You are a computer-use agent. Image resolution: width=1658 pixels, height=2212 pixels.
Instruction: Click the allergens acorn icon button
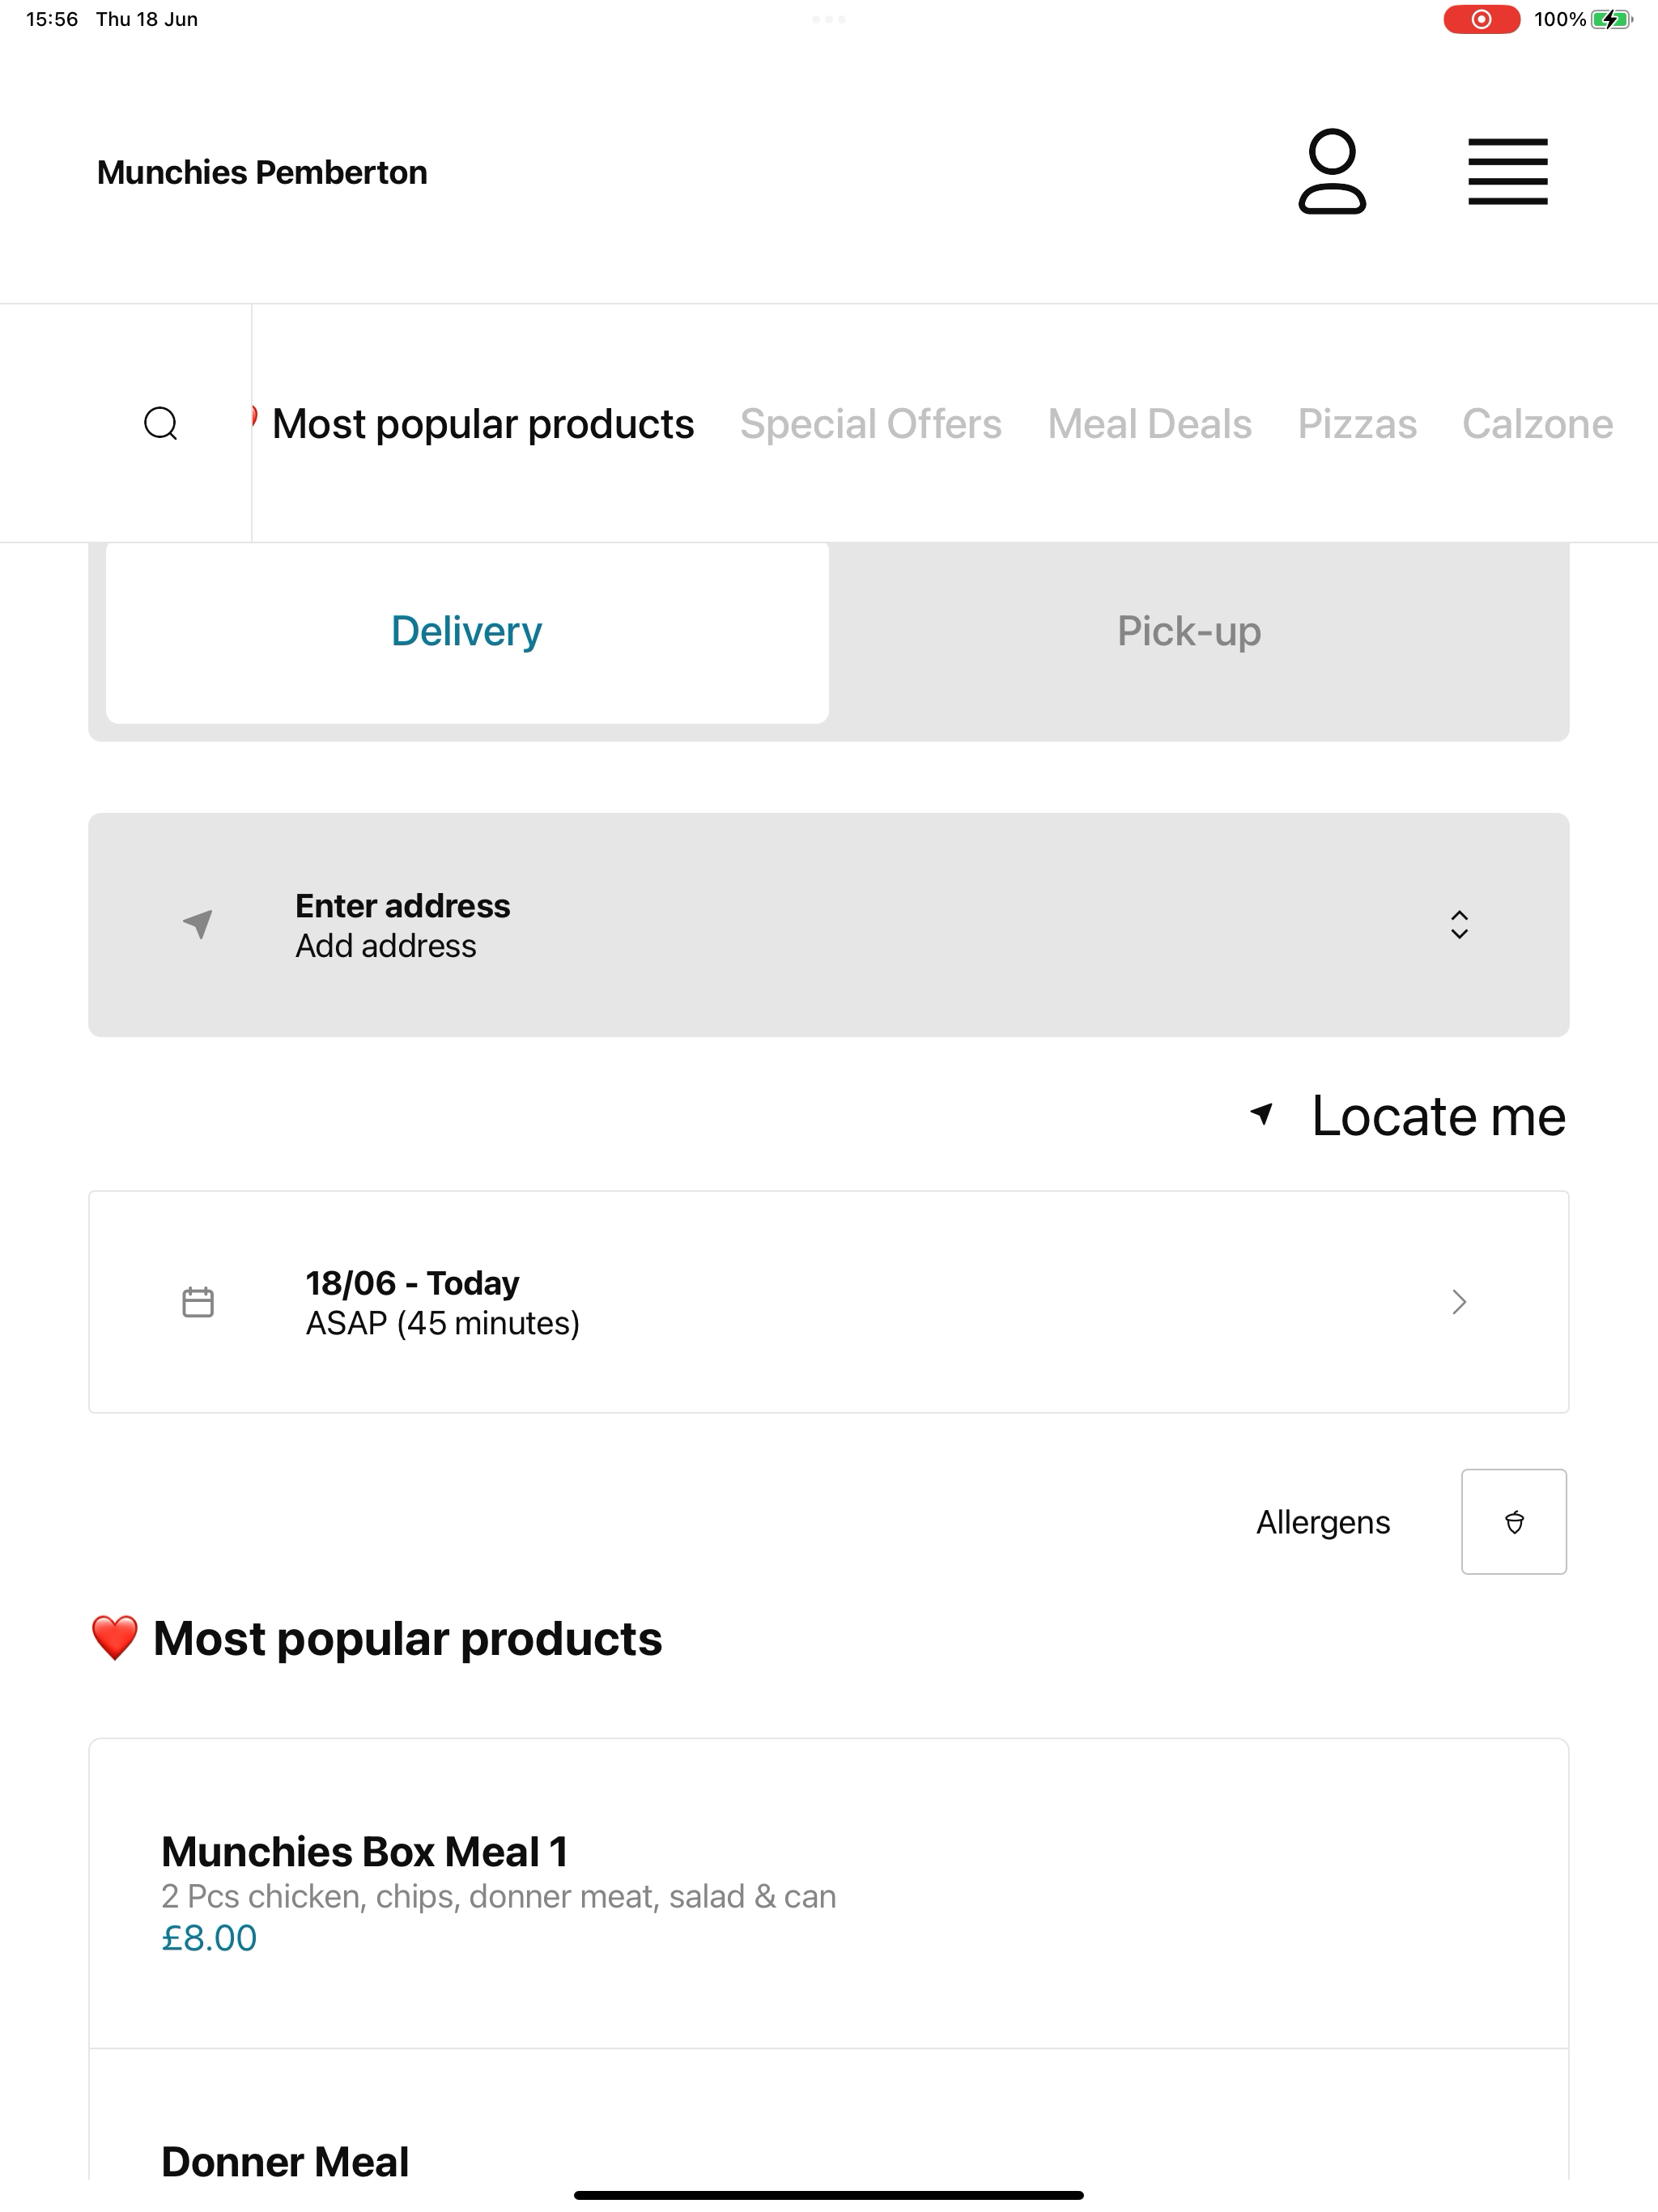pos(1514,1521)
